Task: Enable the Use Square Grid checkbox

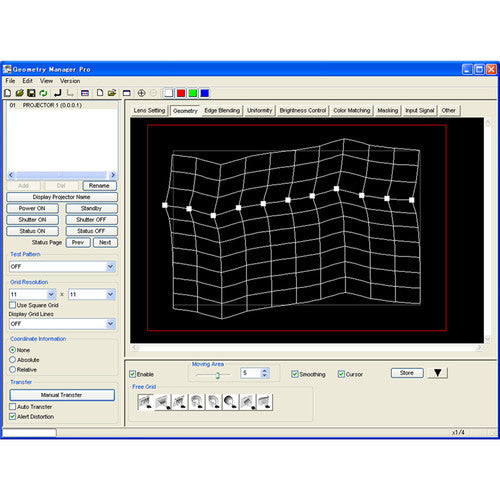Action: coord(13,305)
